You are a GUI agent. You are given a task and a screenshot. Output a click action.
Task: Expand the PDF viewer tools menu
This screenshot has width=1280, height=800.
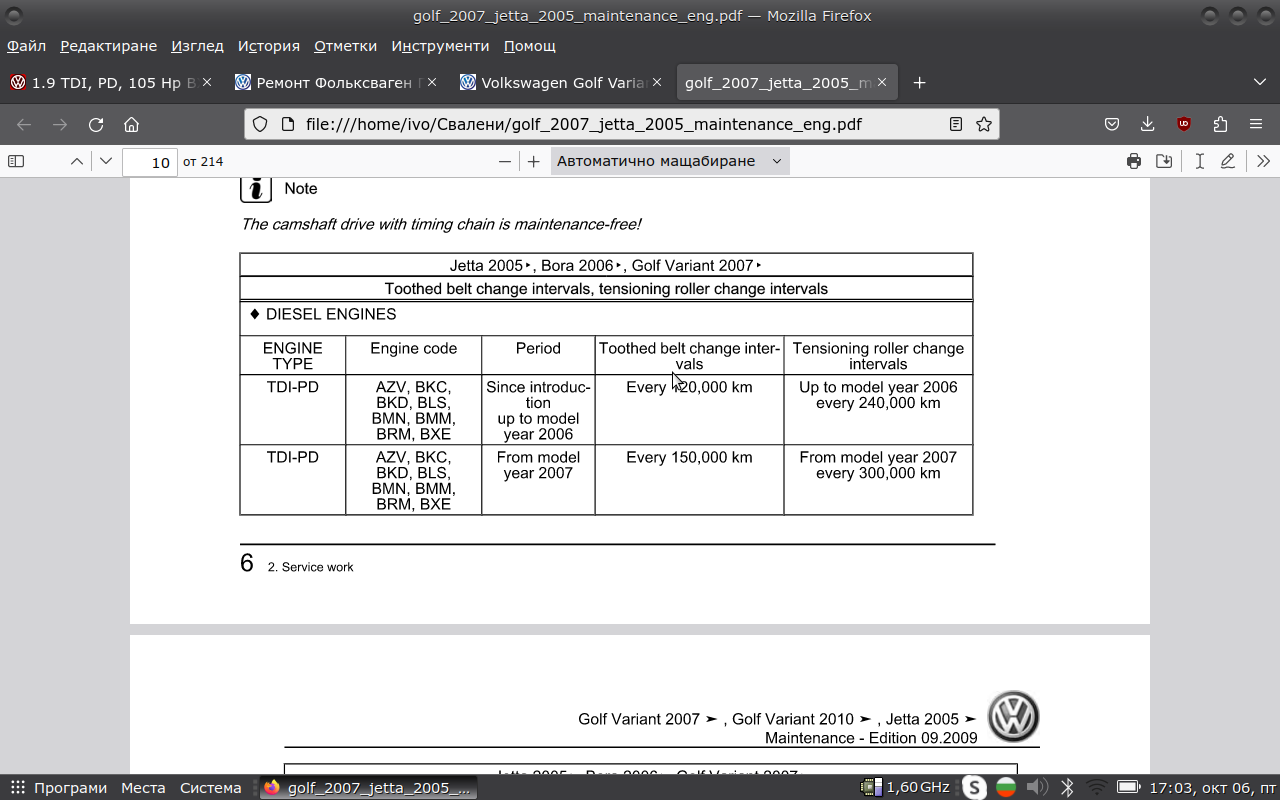(x=1263, y=161)
